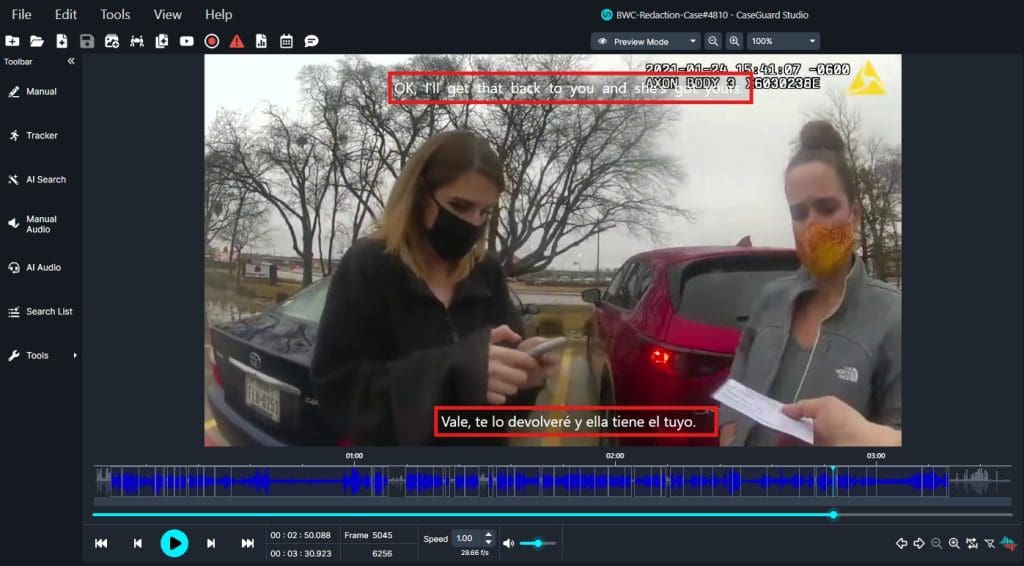Expand the Tools submenu in sidebar

coord(40,356)
